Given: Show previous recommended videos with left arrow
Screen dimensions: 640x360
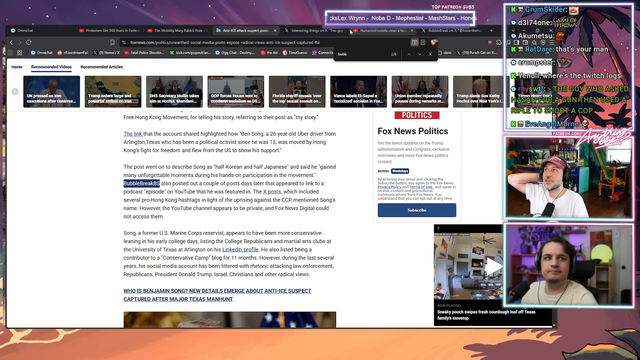Looking at the screenshot, I should click(15, 91).
